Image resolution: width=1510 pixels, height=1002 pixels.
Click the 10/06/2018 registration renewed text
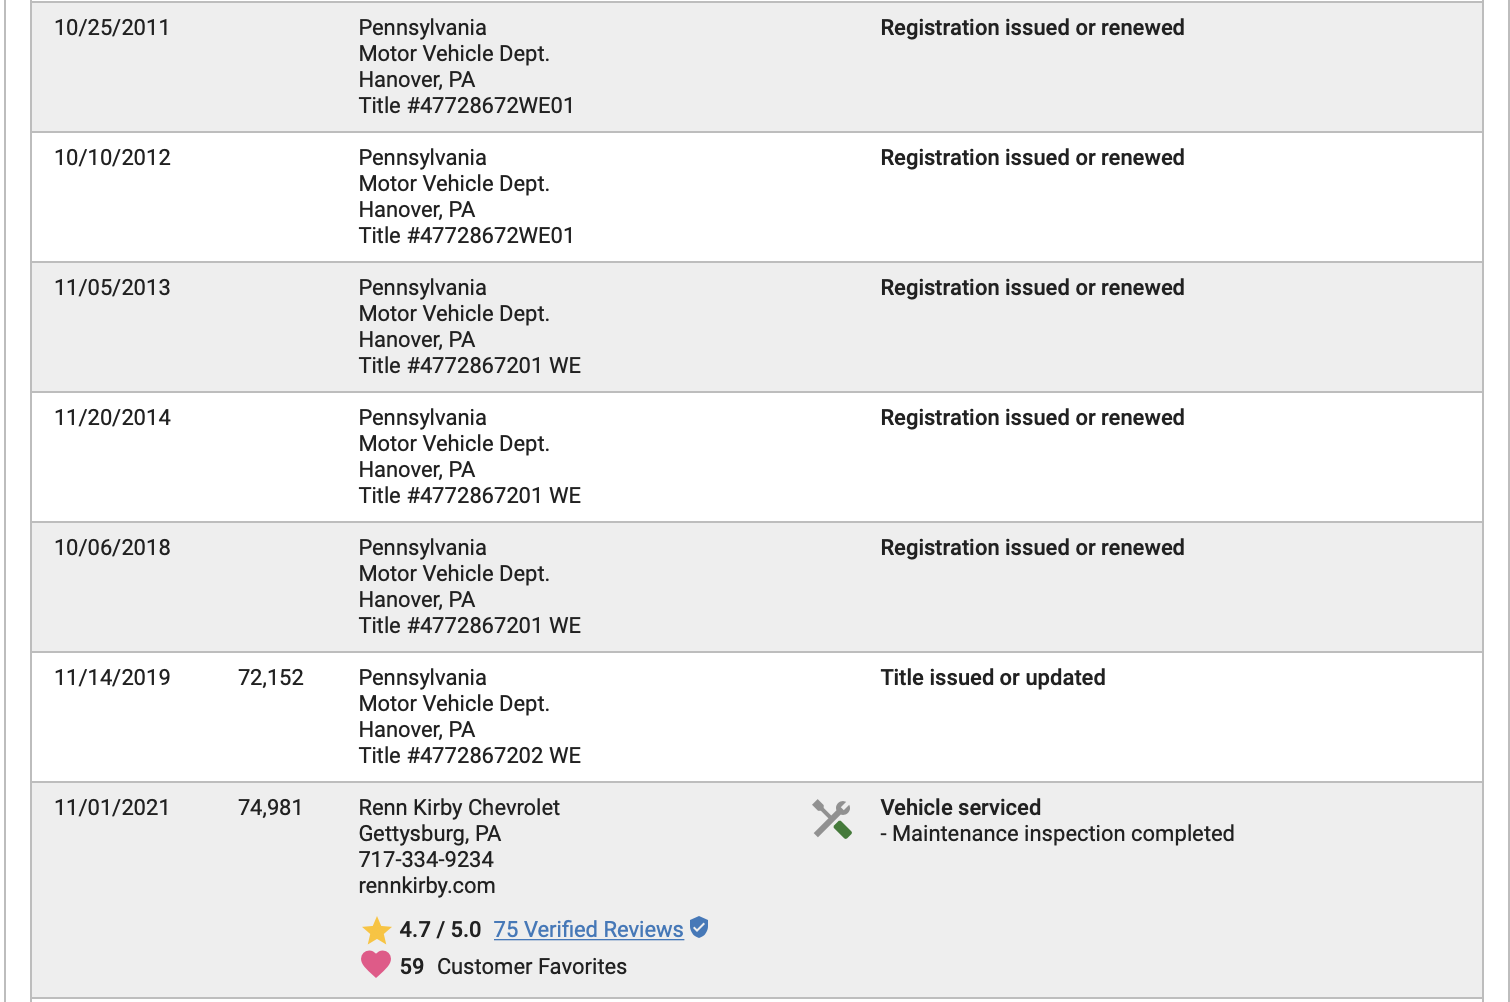click(1032, 548)
